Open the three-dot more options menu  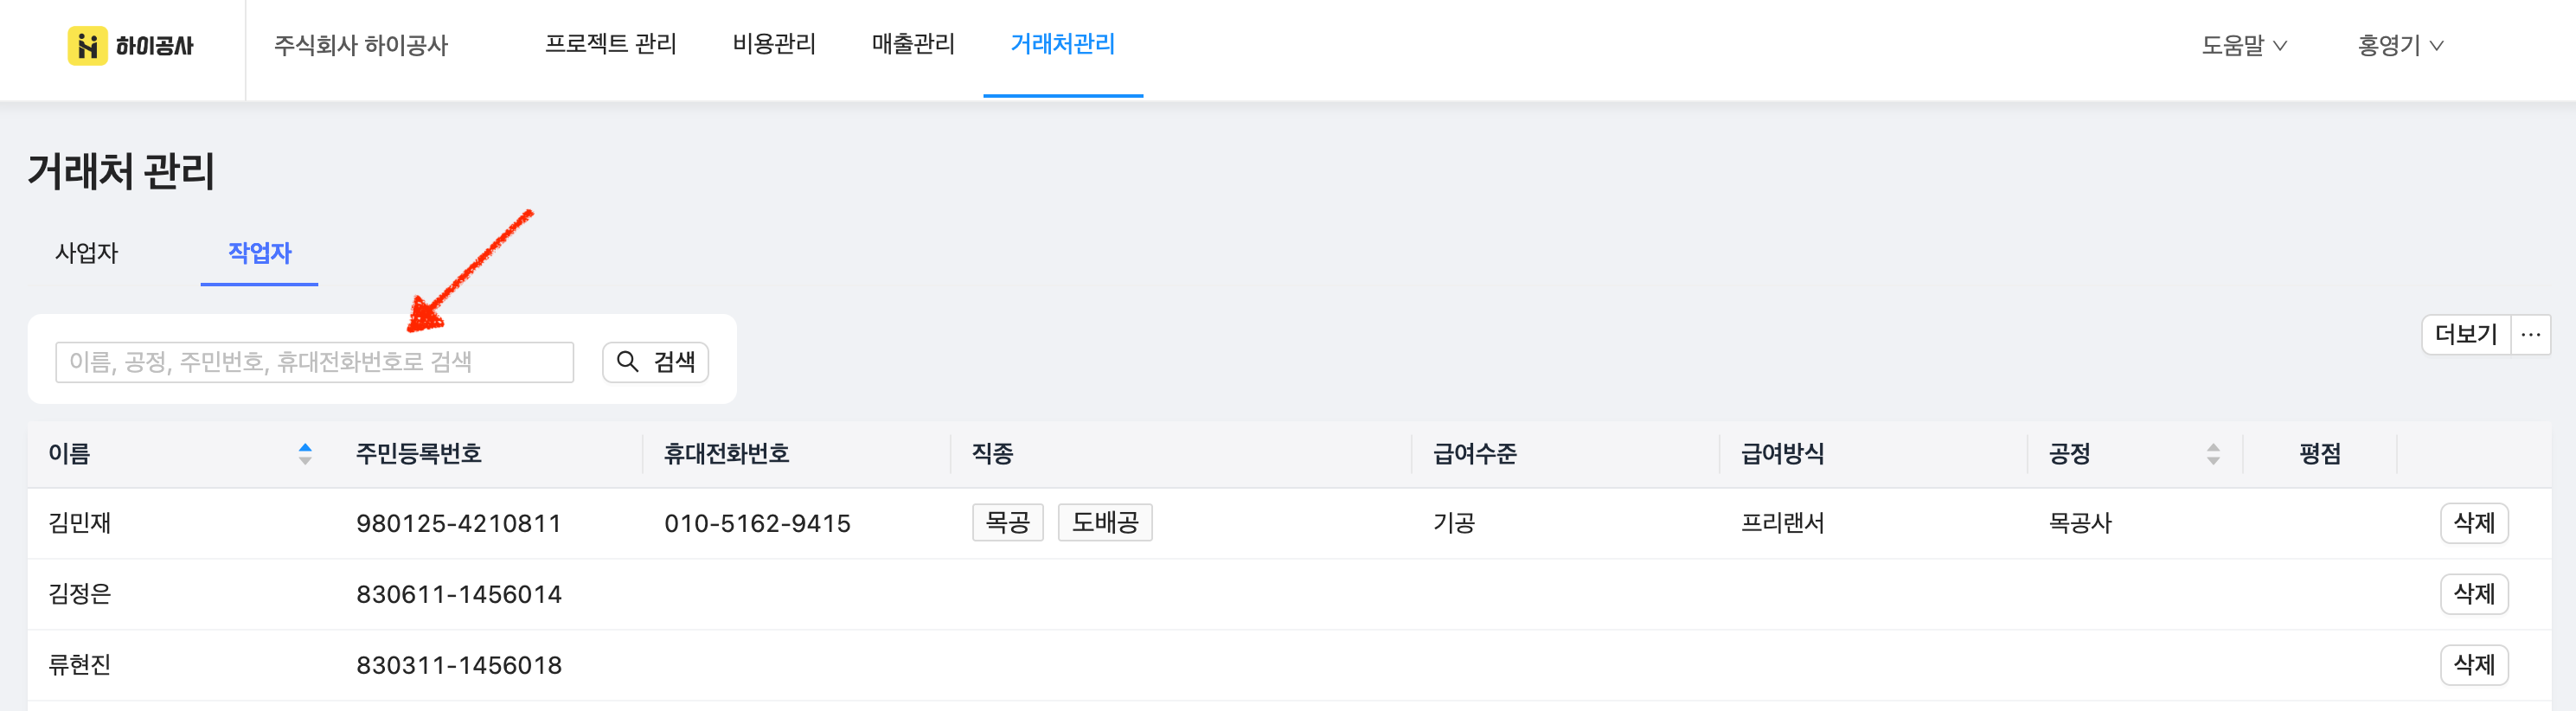(2530, 335)
